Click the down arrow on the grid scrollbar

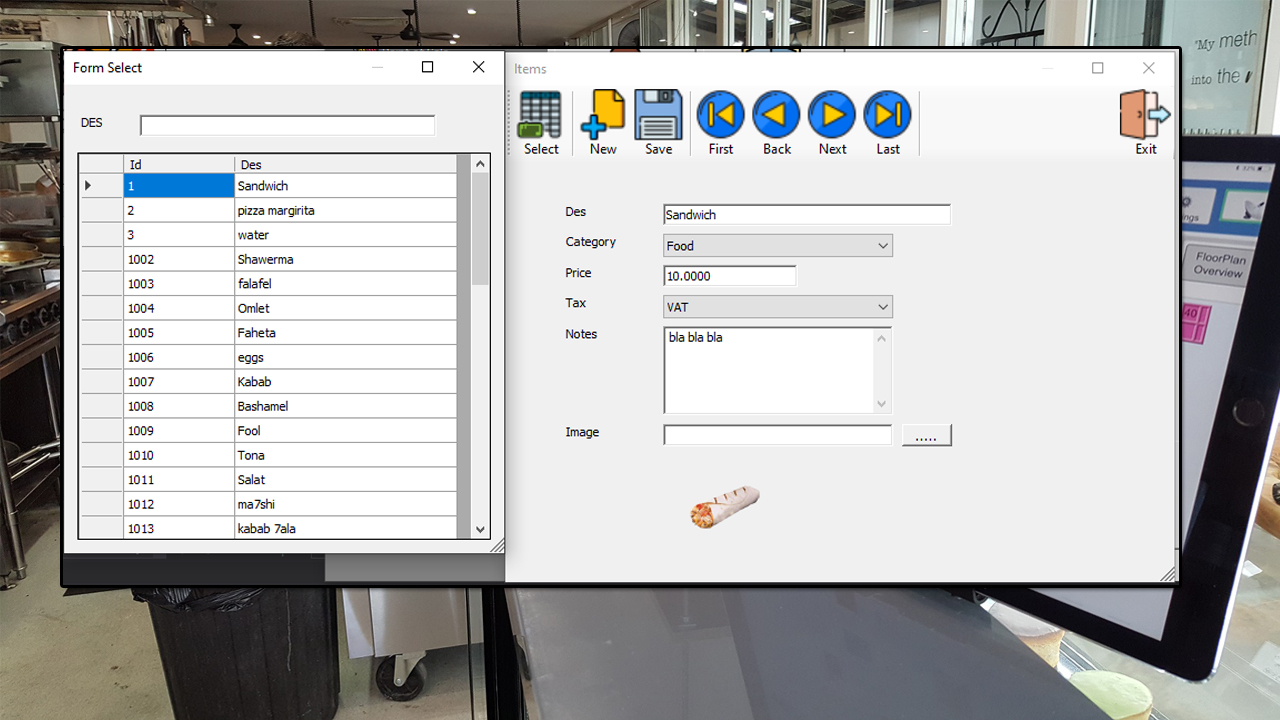tap(480, 528)
